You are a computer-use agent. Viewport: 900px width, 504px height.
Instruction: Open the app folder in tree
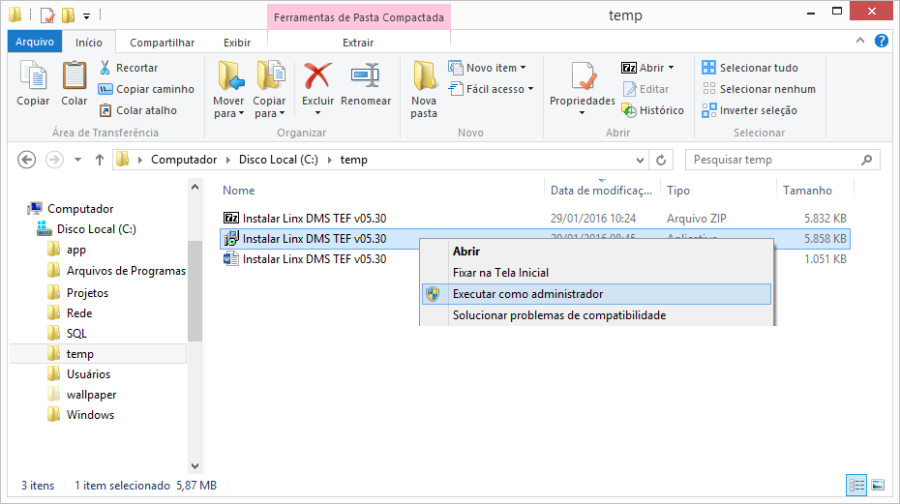(67, 250)
